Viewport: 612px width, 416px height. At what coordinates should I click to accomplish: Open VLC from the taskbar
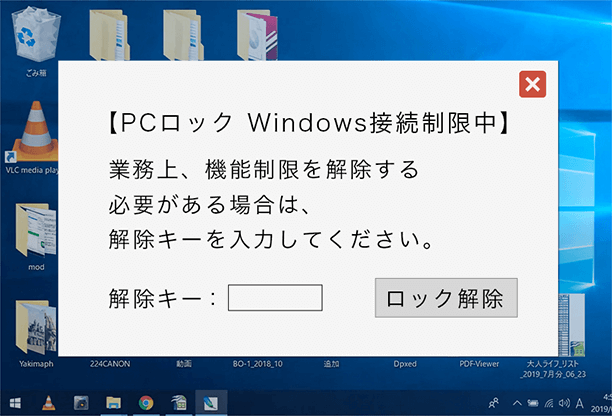[48, 403]
